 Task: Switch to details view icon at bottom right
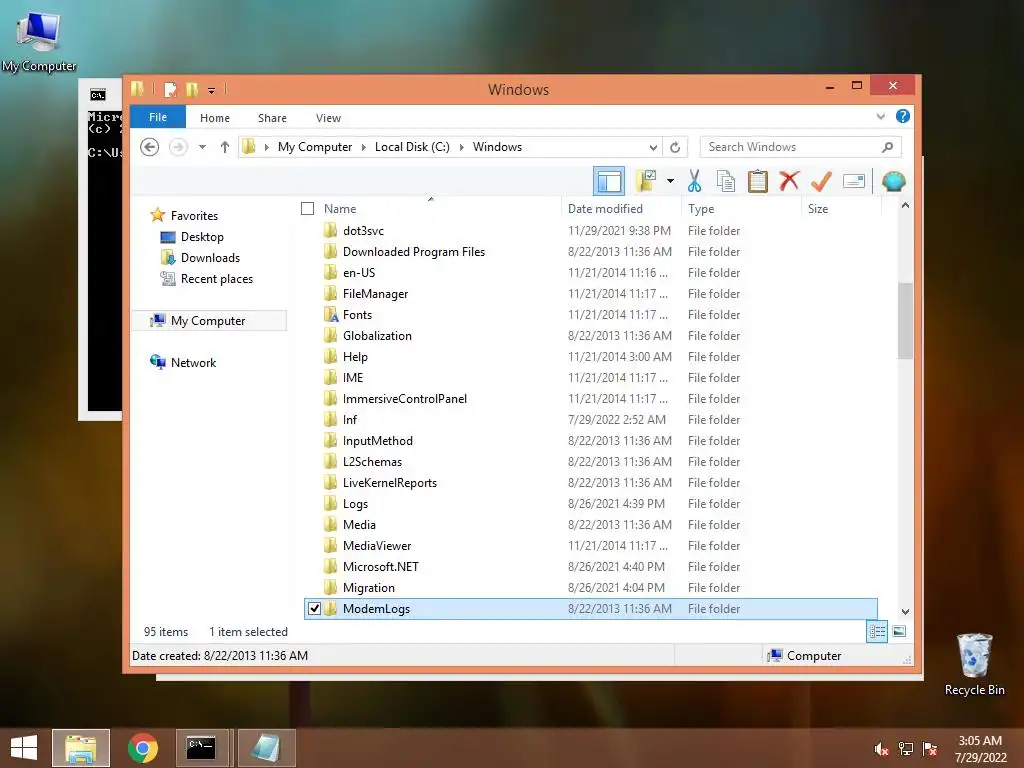pos(877,632)
